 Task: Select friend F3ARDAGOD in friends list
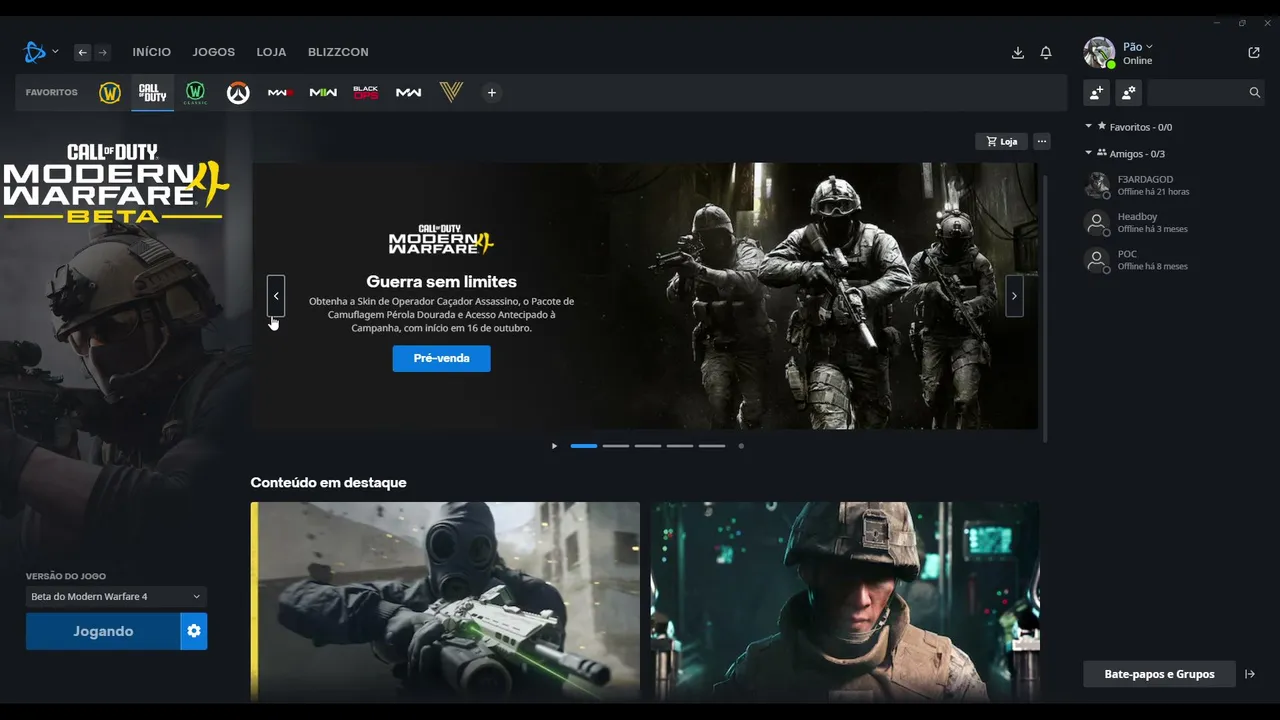point(1174,185)
